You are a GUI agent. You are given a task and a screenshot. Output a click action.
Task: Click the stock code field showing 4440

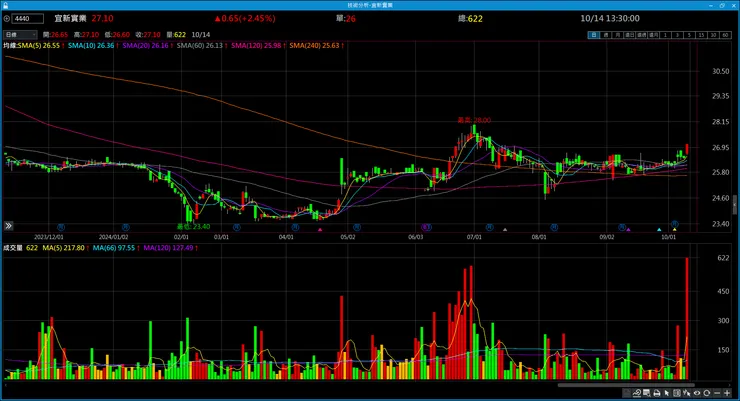pos(28,19)
